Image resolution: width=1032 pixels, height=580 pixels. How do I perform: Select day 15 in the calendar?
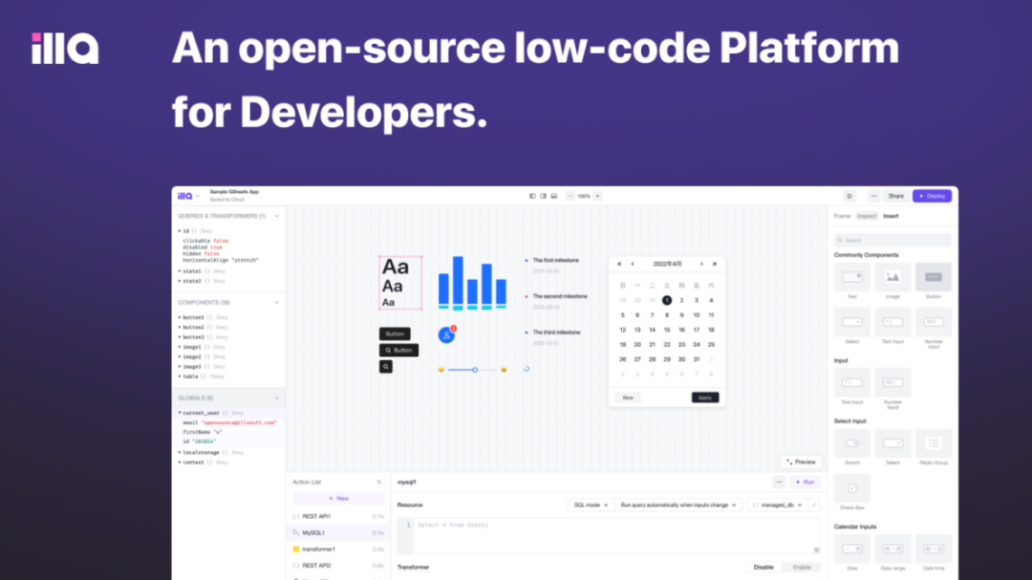[x=667, y=330]
